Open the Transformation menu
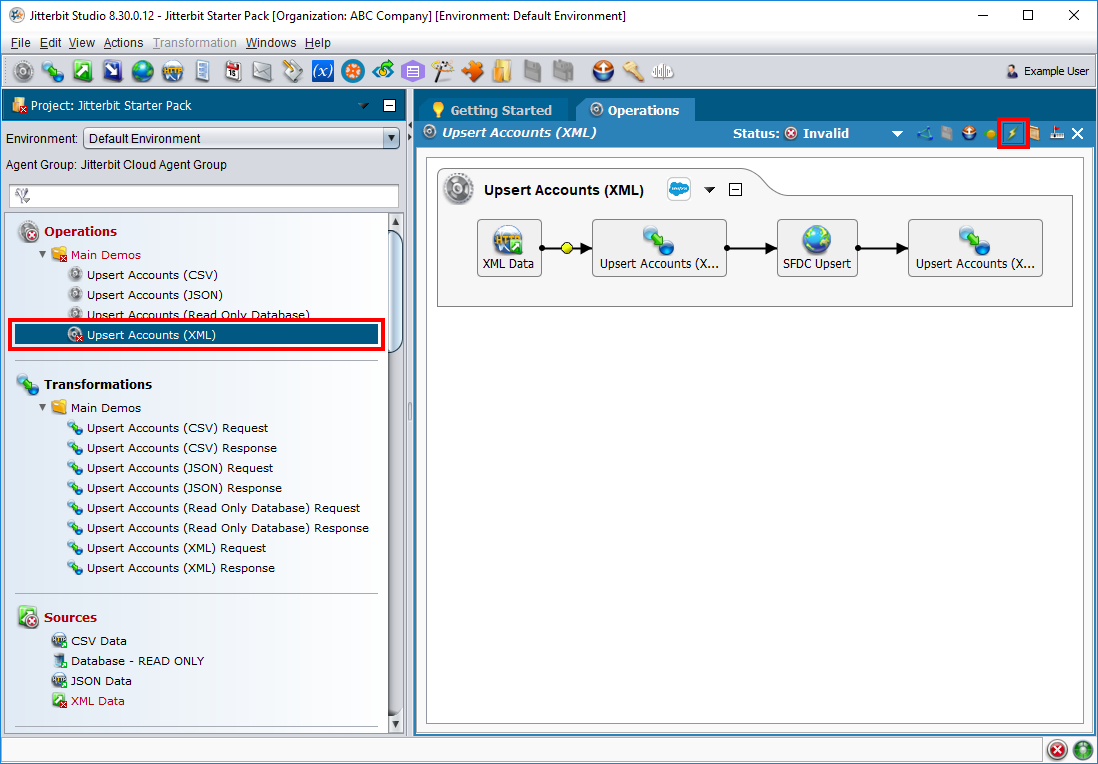 (194, 43)
